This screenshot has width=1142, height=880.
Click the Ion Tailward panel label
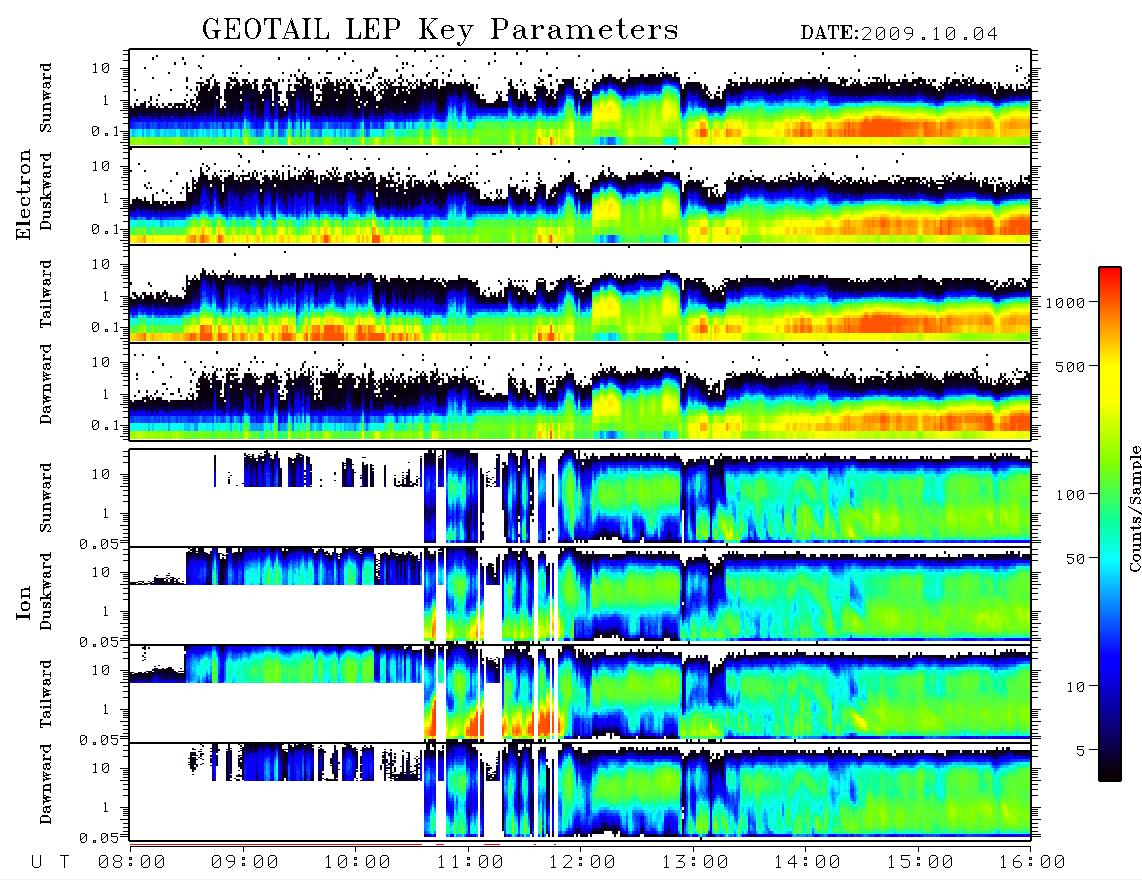46,694
